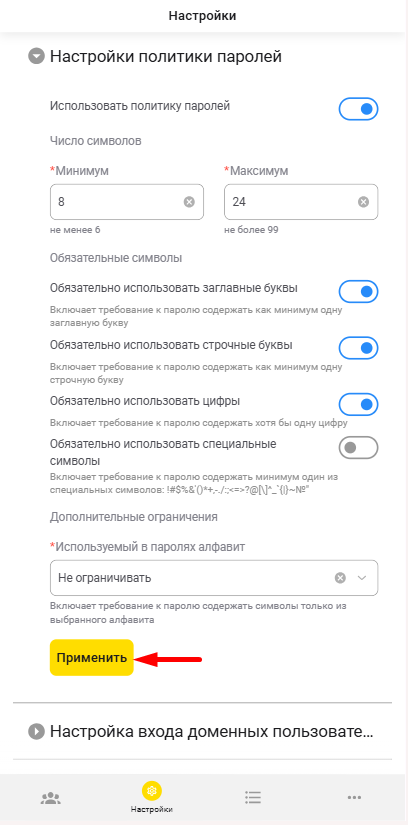Screen dimensions: 408x825
Task: Open the users icon in bottom navigation
Action: click(x=51, y=798)
